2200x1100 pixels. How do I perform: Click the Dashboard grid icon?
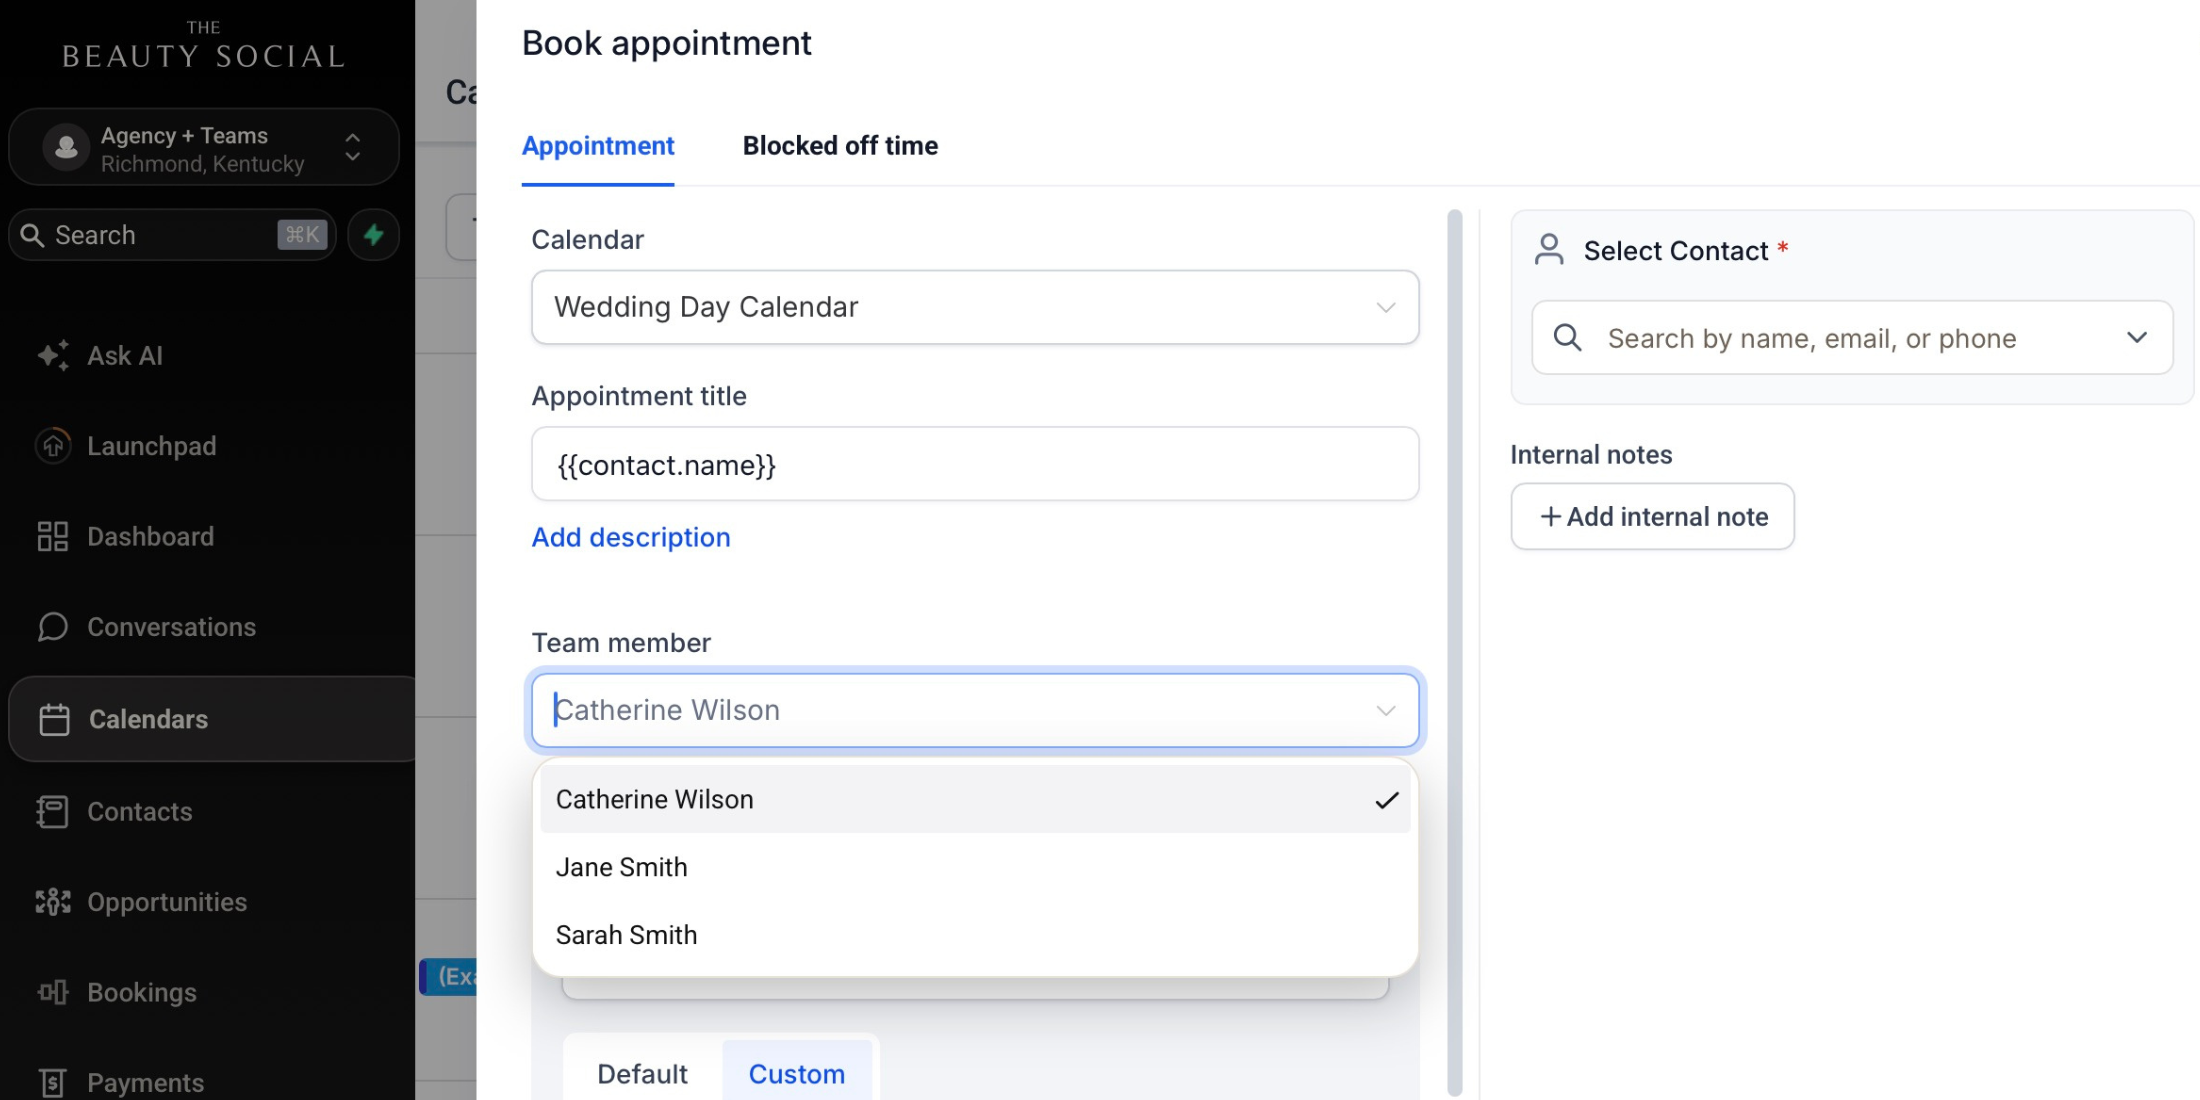coord(53,537)
